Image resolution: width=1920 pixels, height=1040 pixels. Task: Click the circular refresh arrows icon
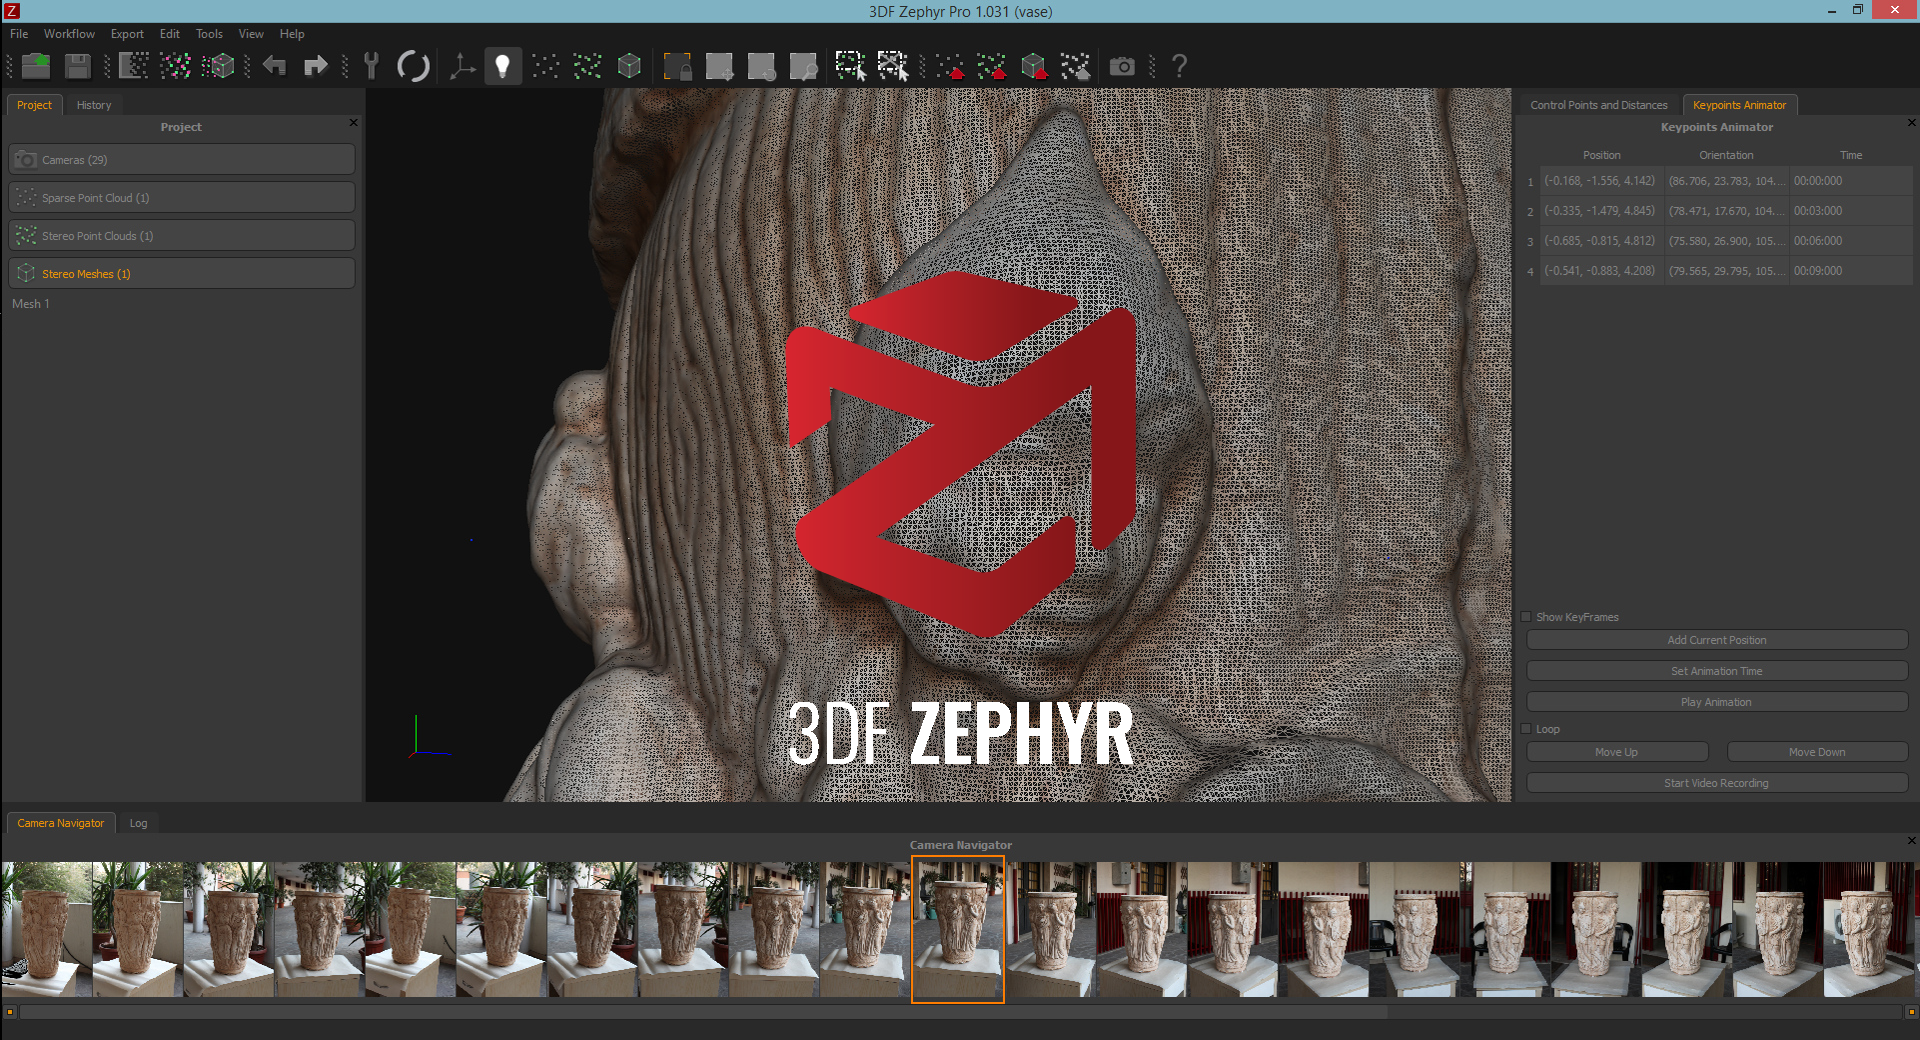413,66
